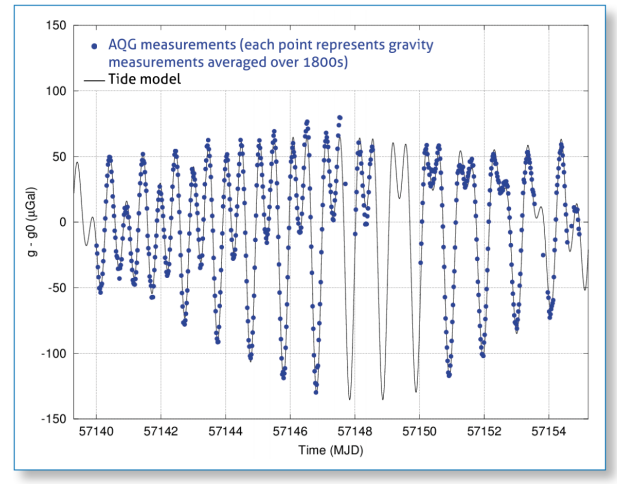Viewport: 618px width, 484px height.
Task: Click the 57144 tick label on the time axis
Action: pyautogui.click(x=226, y=432)
